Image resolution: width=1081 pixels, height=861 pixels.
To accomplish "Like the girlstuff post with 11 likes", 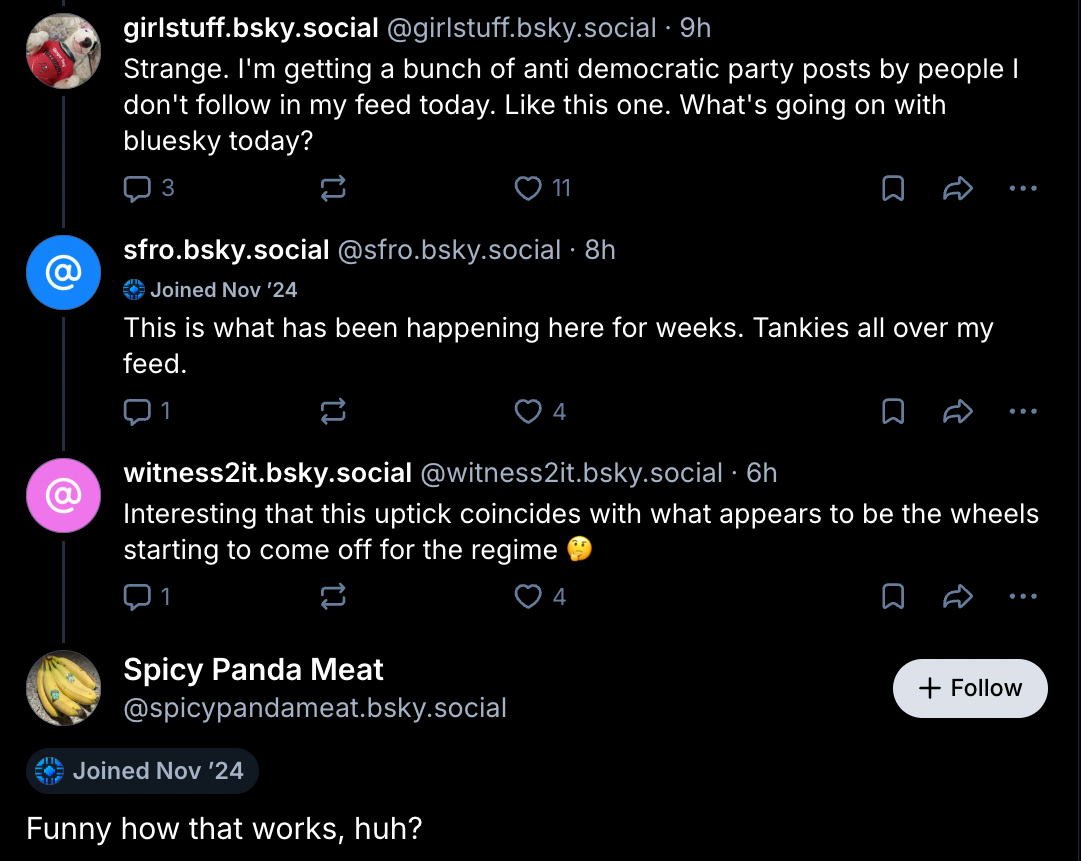I will pyautogui.click(x=528, y=188).
